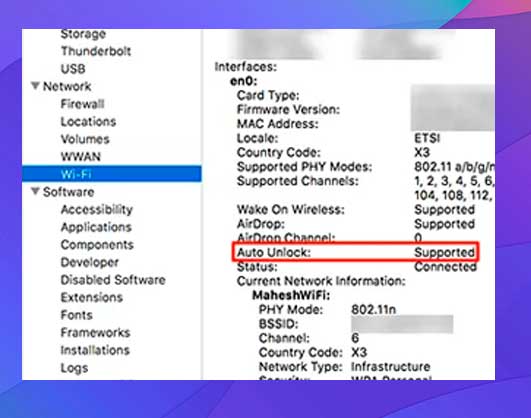Click the Infrastructure network type value
The image size is (531, 418).
391,367
